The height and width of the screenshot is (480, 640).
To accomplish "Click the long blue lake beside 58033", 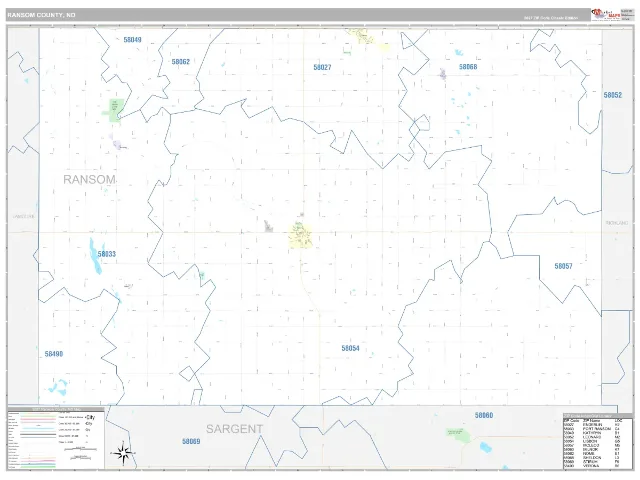I will 95,257.
